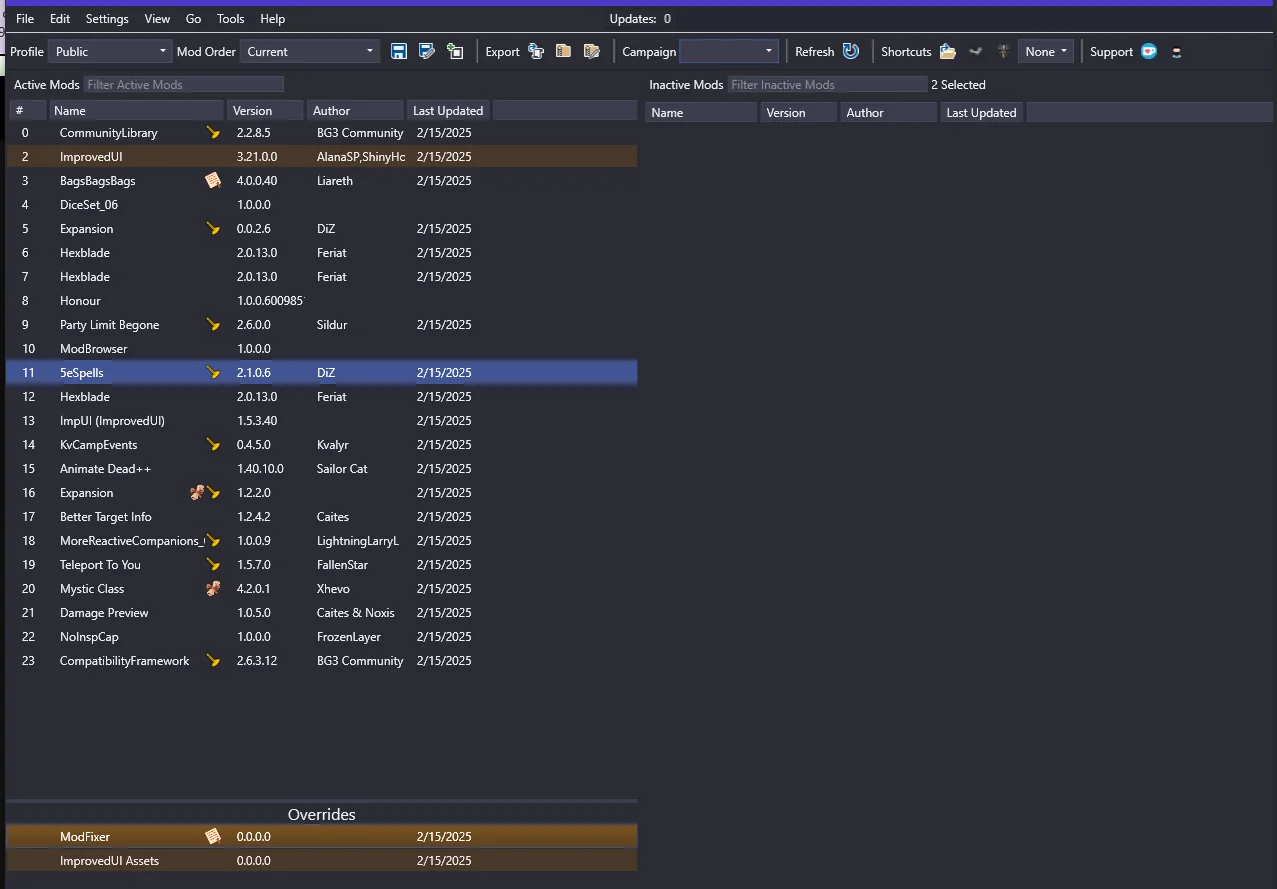
Task: Open the Tools menu
Action: [230, 19]
